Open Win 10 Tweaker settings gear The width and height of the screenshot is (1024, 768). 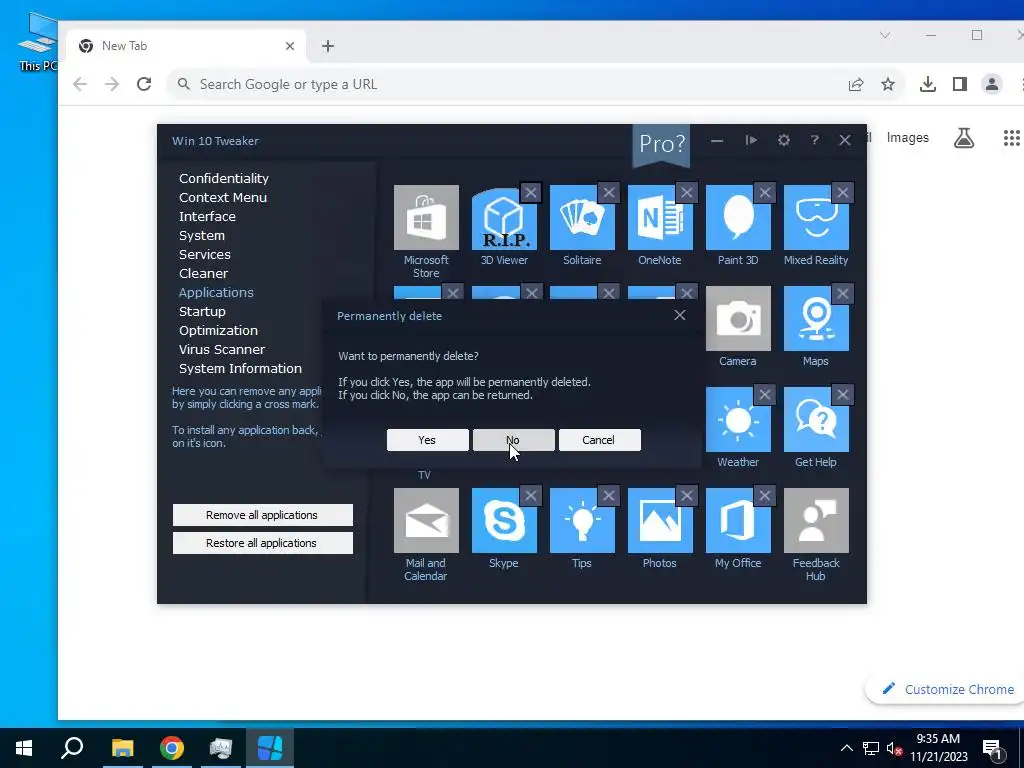[784, 140]
